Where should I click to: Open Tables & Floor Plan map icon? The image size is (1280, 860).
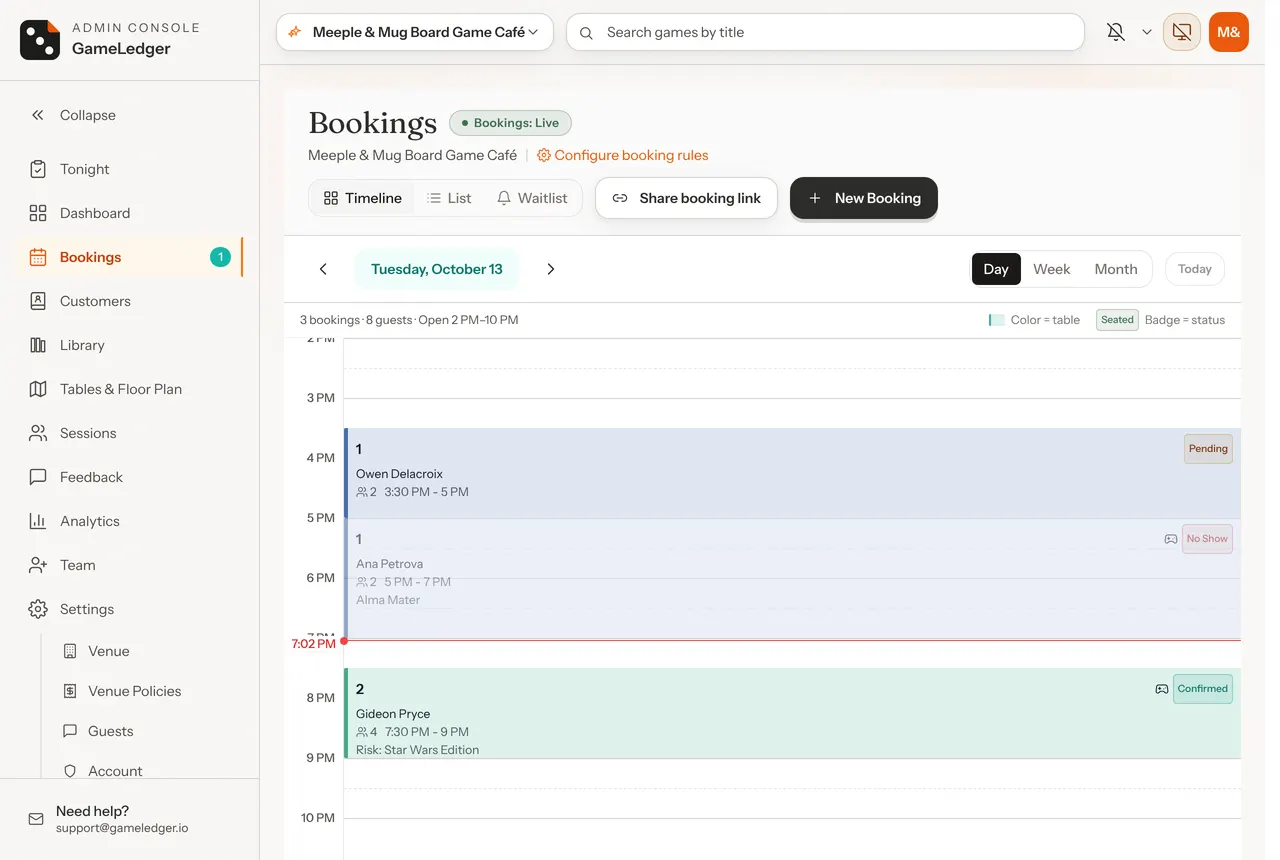(x=38, y=389)
